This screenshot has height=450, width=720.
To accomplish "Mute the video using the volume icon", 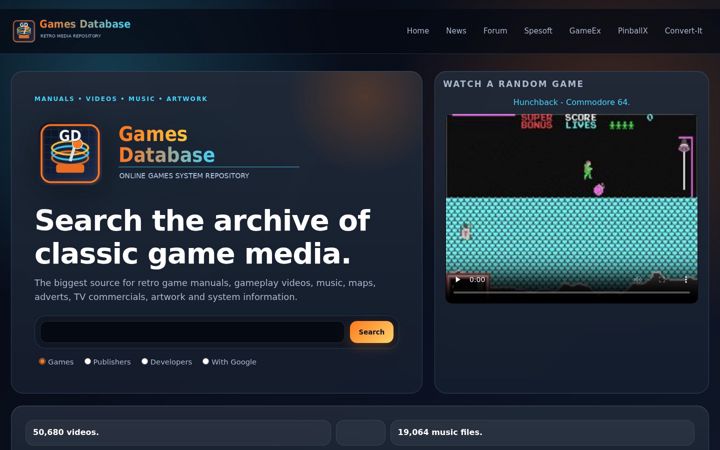I will (x=638, y=279).
